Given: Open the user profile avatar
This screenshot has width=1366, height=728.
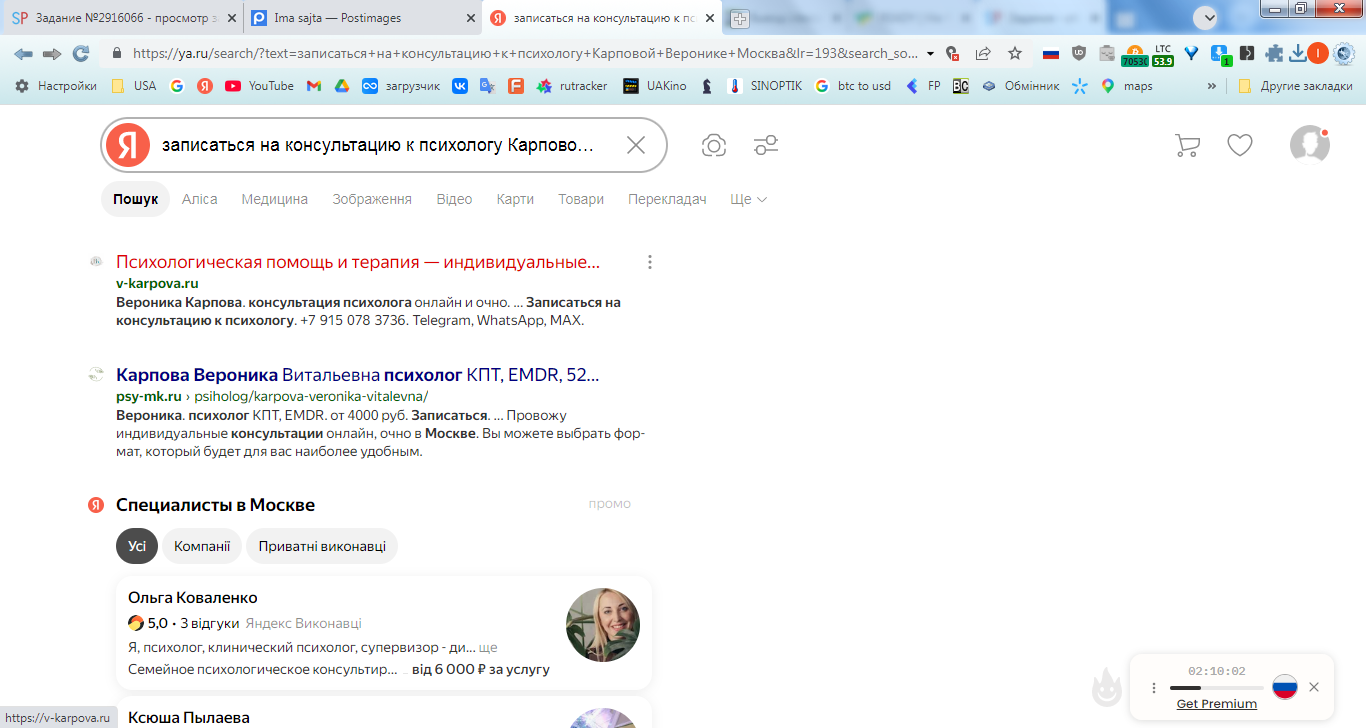Looking at the screenshot, I should (x=1310, y=145).
